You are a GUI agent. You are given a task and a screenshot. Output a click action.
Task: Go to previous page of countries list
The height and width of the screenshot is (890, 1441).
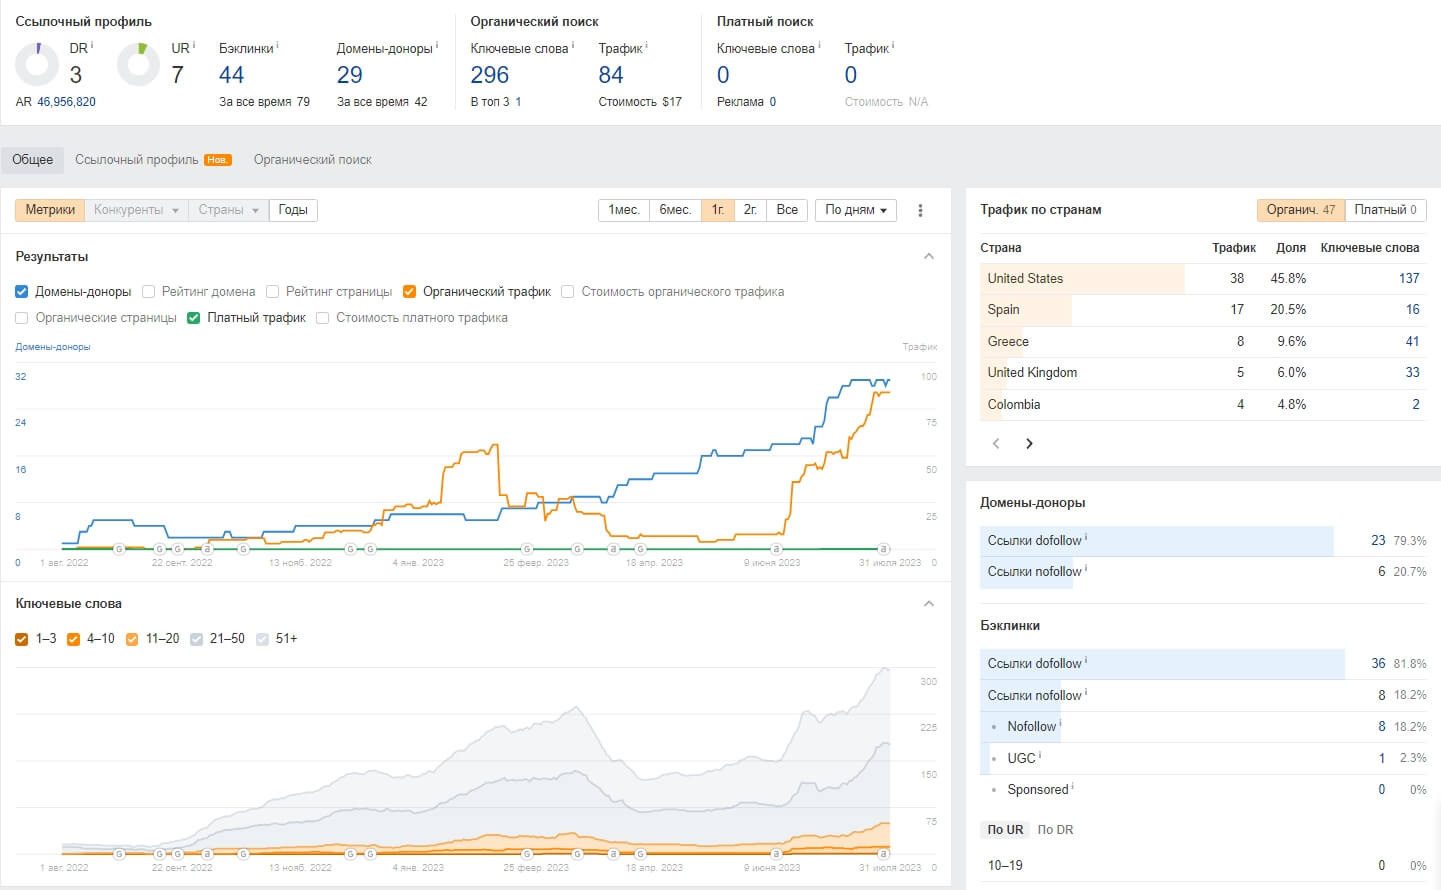pyautogui.click(x=996, y=444)
